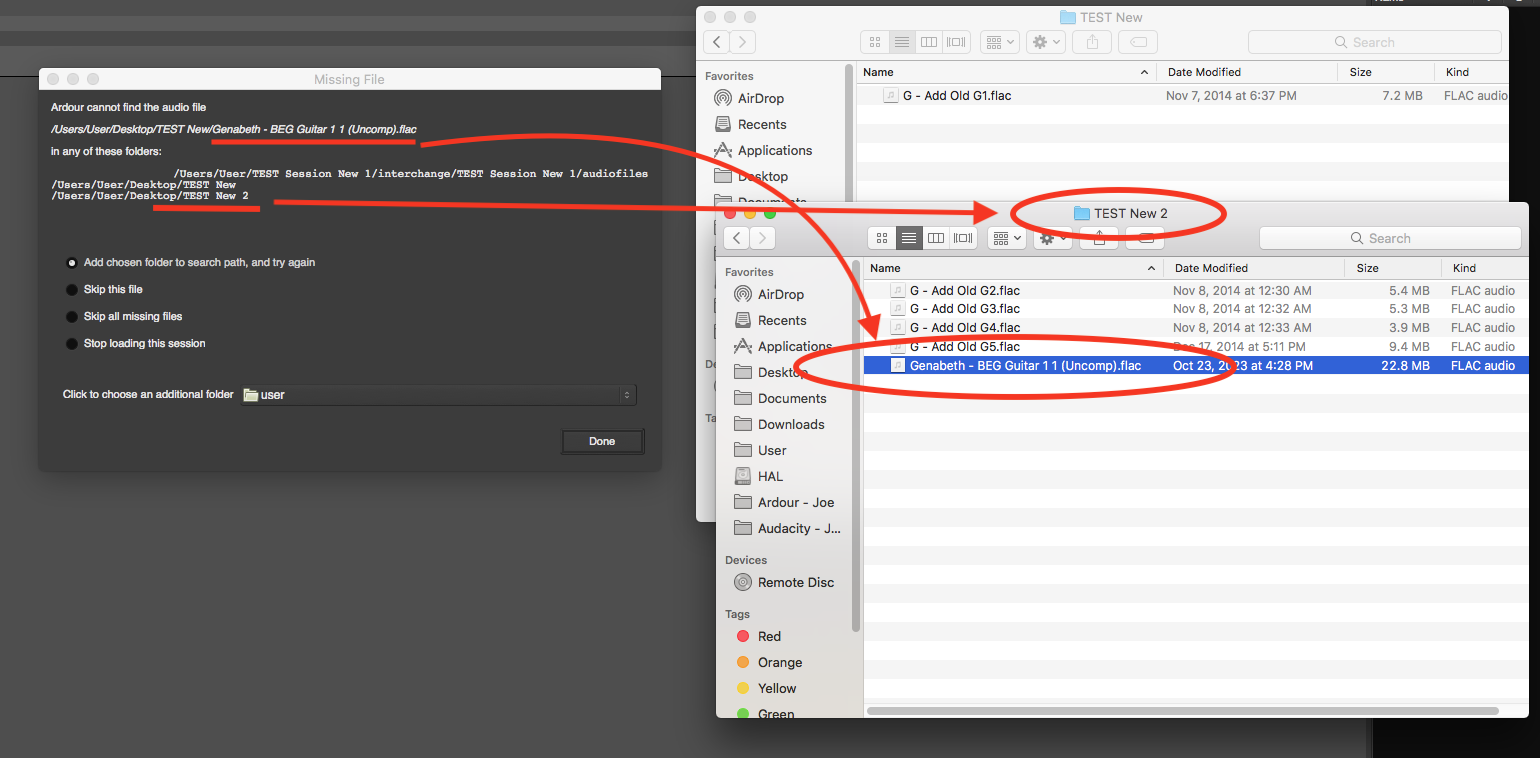Switch to icon view in TEST New 2 window
The height and width of the screenshot is (758, 1540).
(882, 238)
